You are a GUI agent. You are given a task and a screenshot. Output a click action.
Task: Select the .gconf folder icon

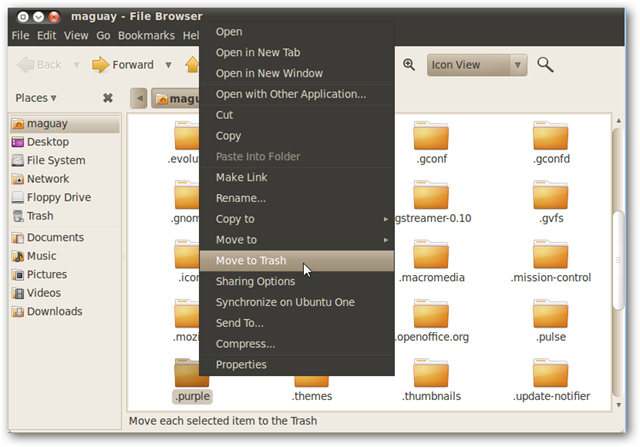click(x=431, y=136)
